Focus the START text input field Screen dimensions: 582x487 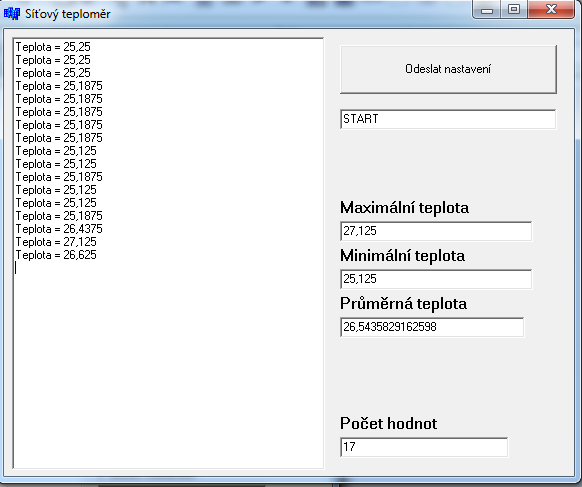point(448,119)
